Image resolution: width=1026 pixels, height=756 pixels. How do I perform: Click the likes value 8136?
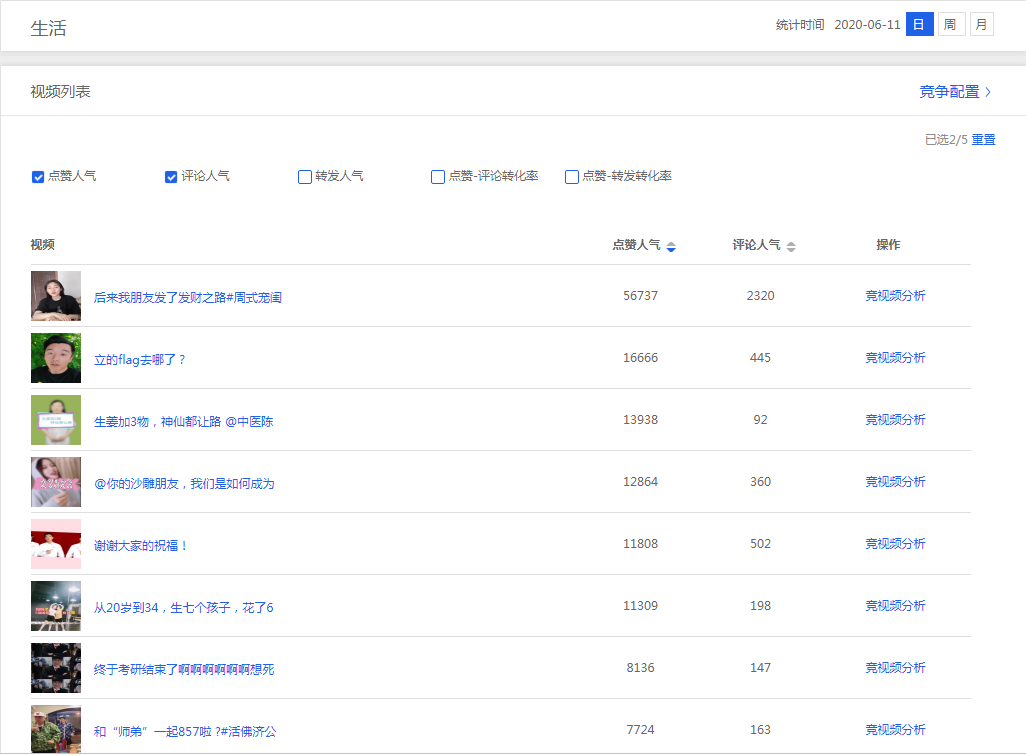click(641, 668)
